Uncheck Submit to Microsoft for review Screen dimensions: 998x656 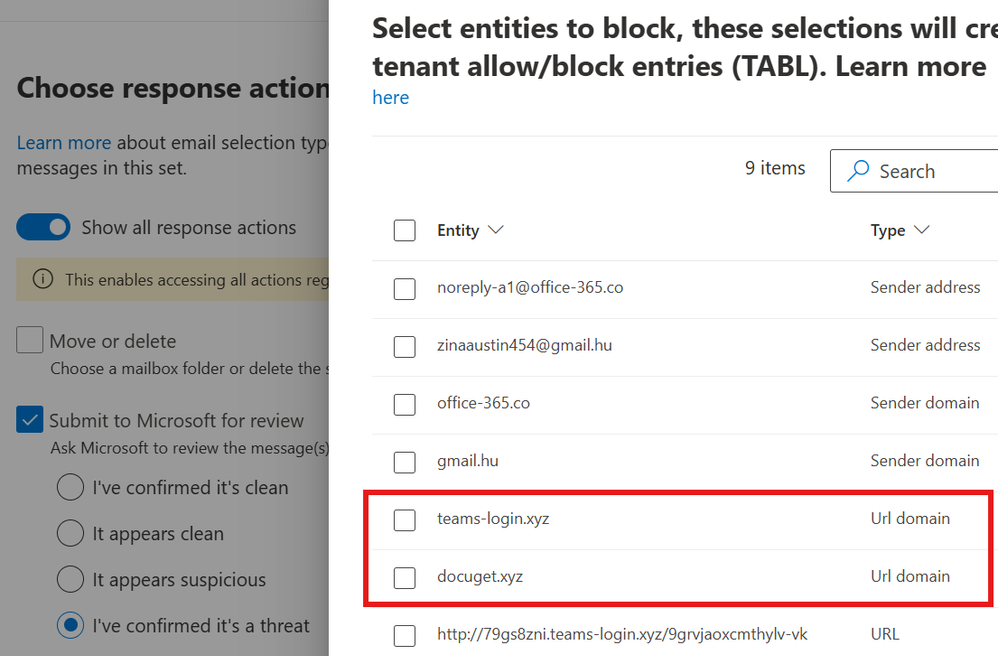pyautogui.click(x=30, y=420)
